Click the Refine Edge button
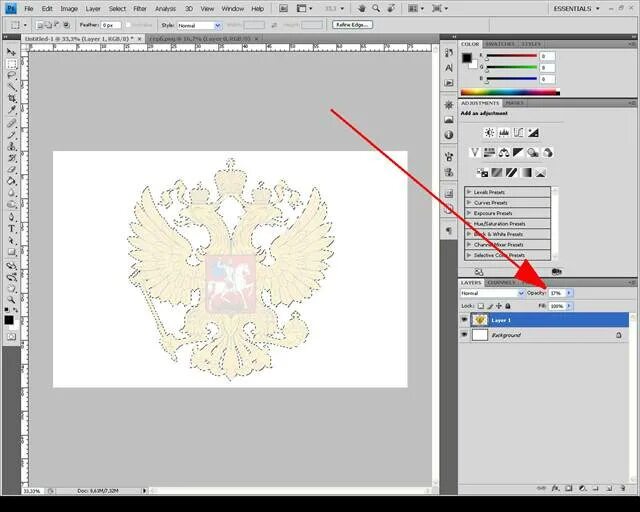Screen dimensions: 640x512 352,25
